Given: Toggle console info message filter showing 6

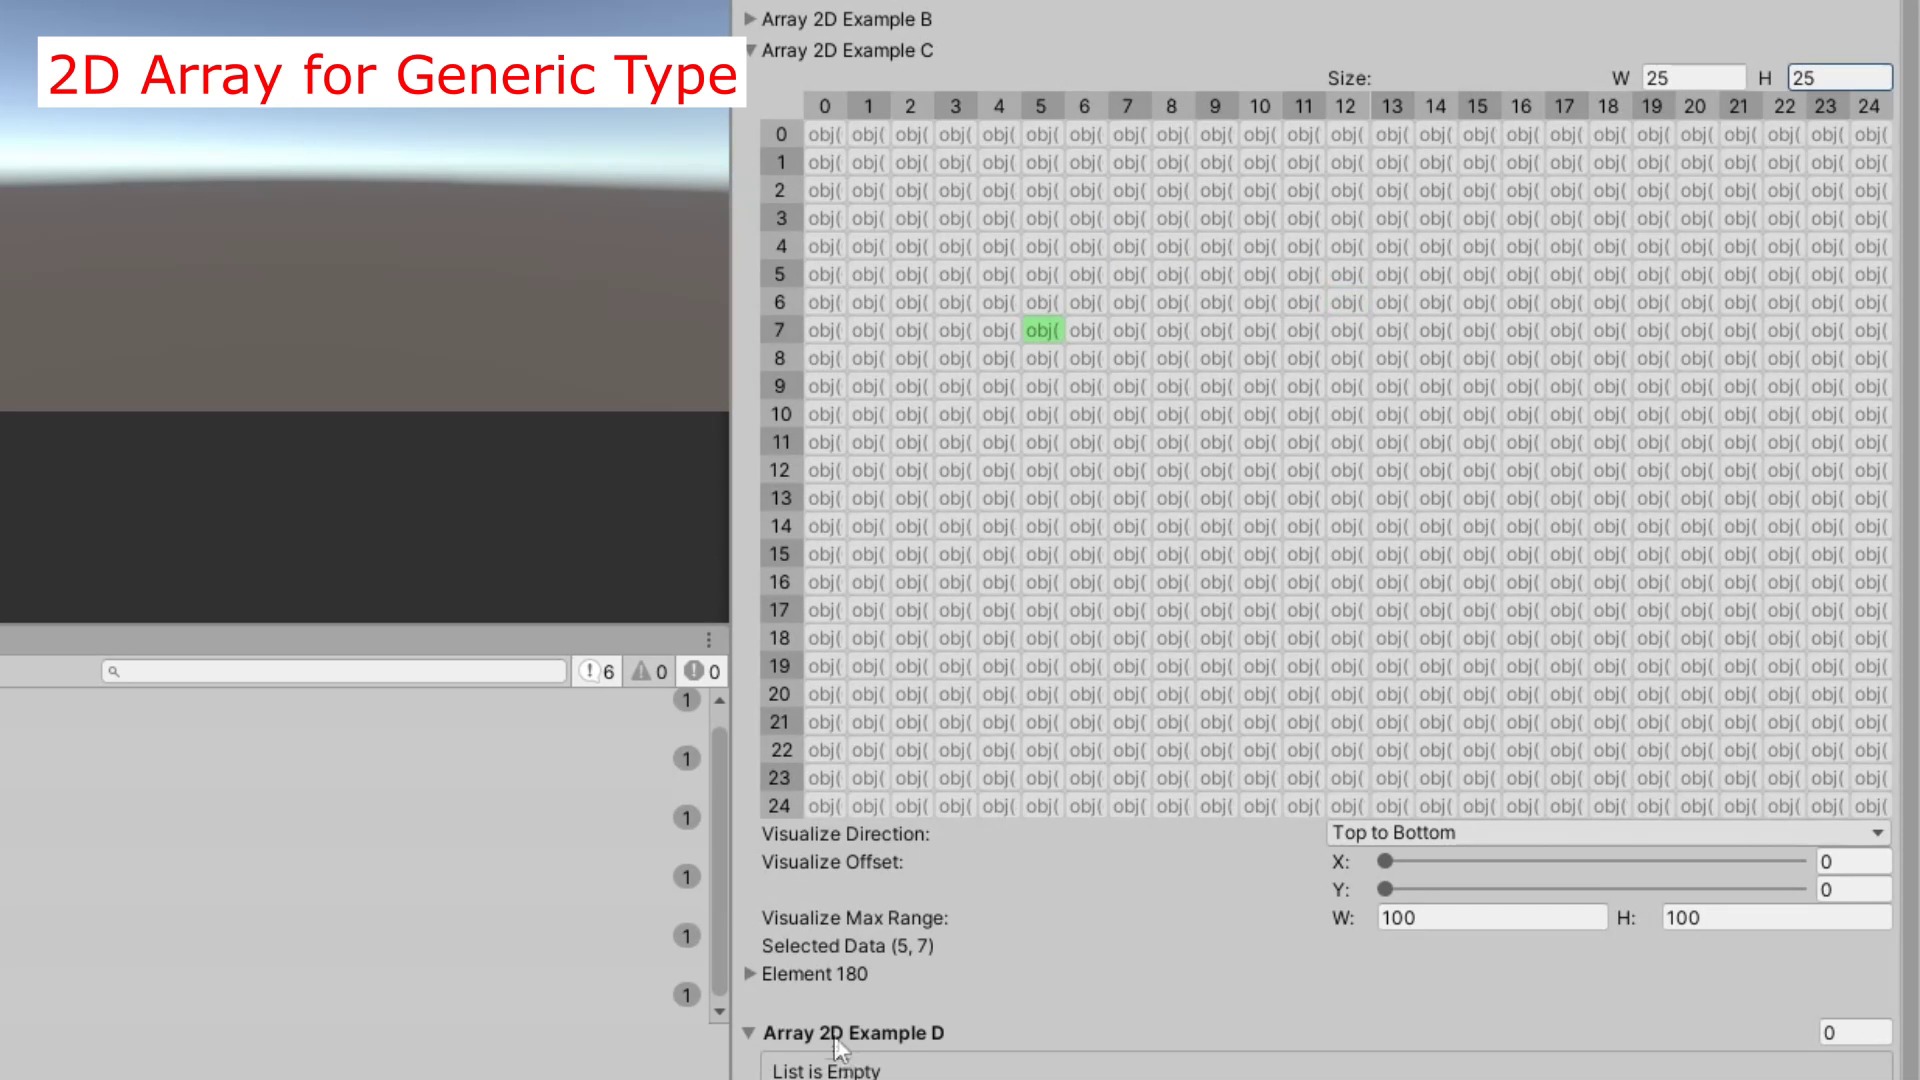Looking at the screenshot, I should (597, 672).
